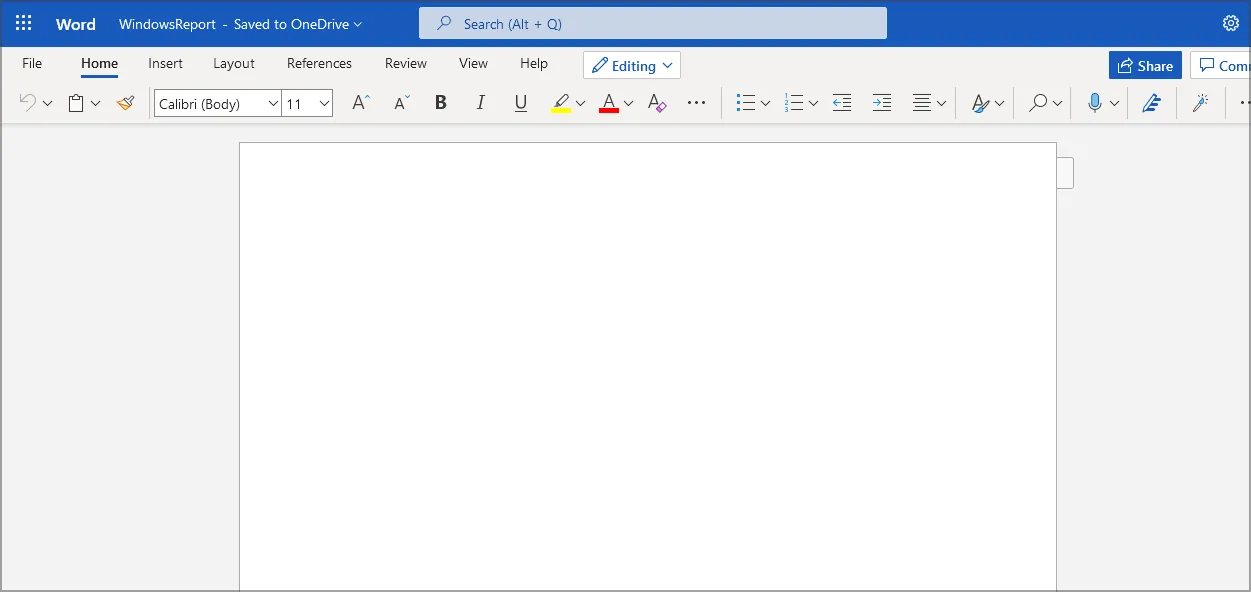
Task: Open the Editor pen icon
Action: pyautogui.click(x=1151, y=103)
